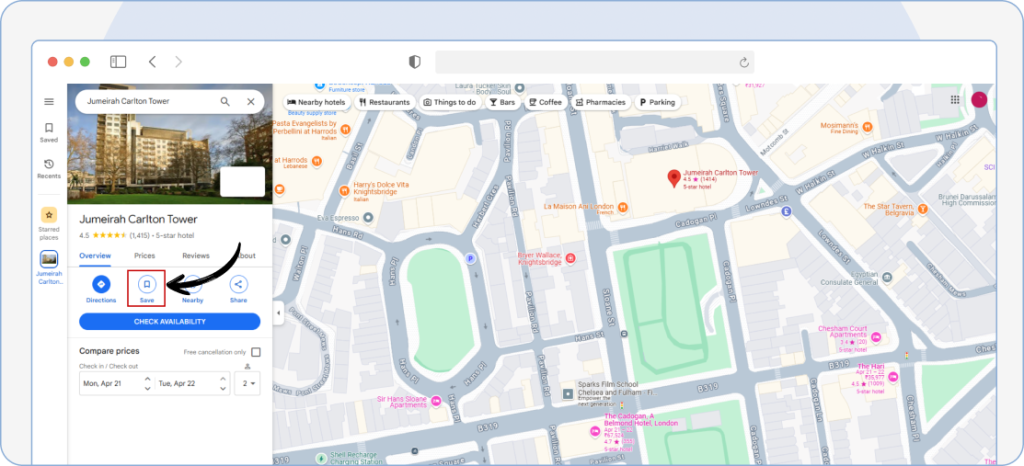1024x466 pixels.
Task: Go back with browser back arrow
Action: point(152,62)
